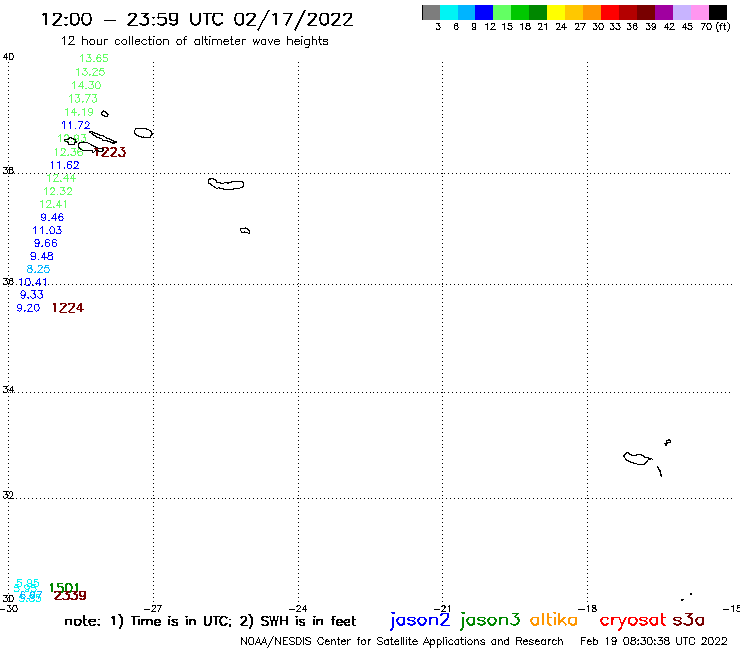Click the 'jason2' satellite legend label
The height and width of the screenshot is (650, 740).
coord(420,620)
